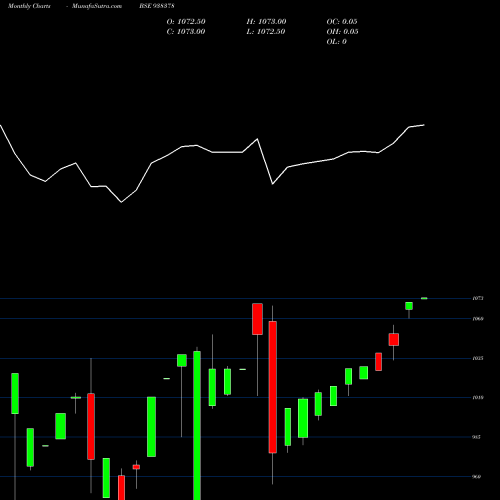Click the 1073 price axis label
The height and width of the screenshot is (500, 500).
(x=478, y=298)
